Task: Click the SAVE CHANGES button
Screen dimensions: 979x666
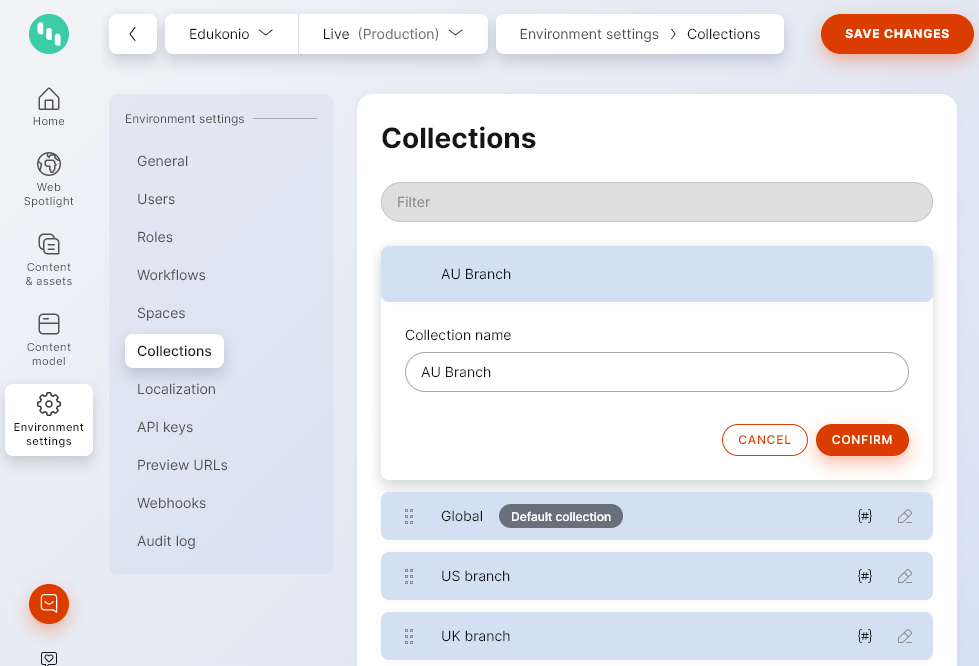Action: pyautogui.click(x=897, y=33)
